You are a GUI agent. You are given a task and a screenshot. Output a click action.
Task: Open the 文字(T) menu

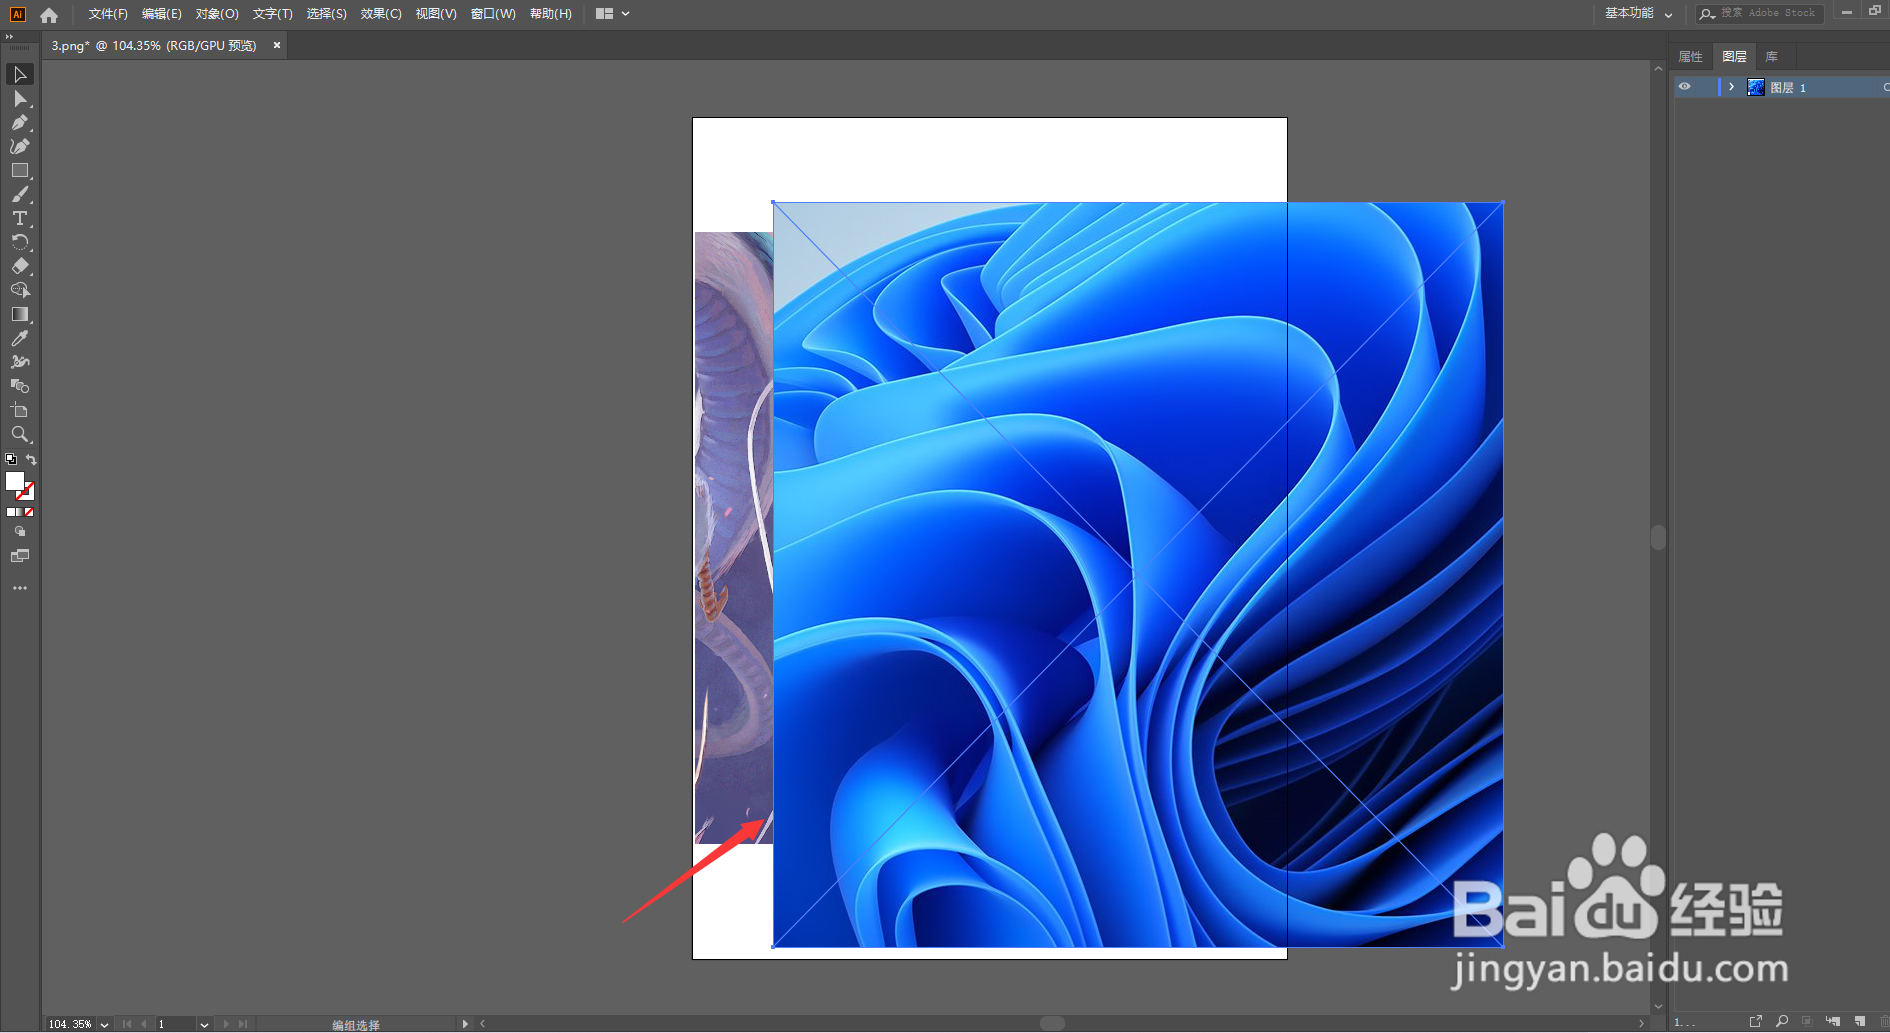click(x=273, y=14)
